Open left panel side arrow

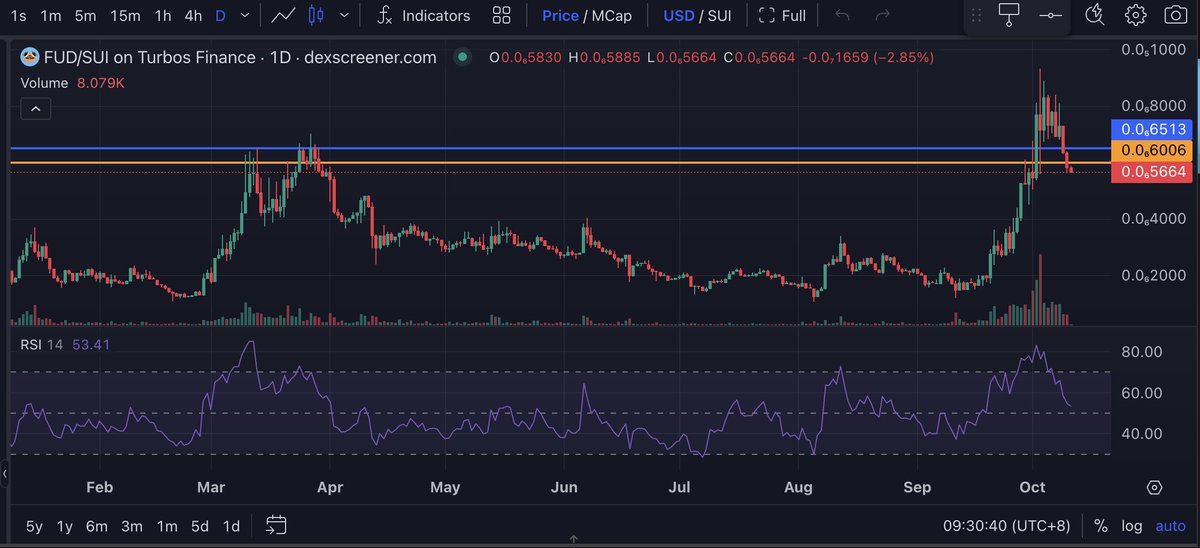[4, 474]
